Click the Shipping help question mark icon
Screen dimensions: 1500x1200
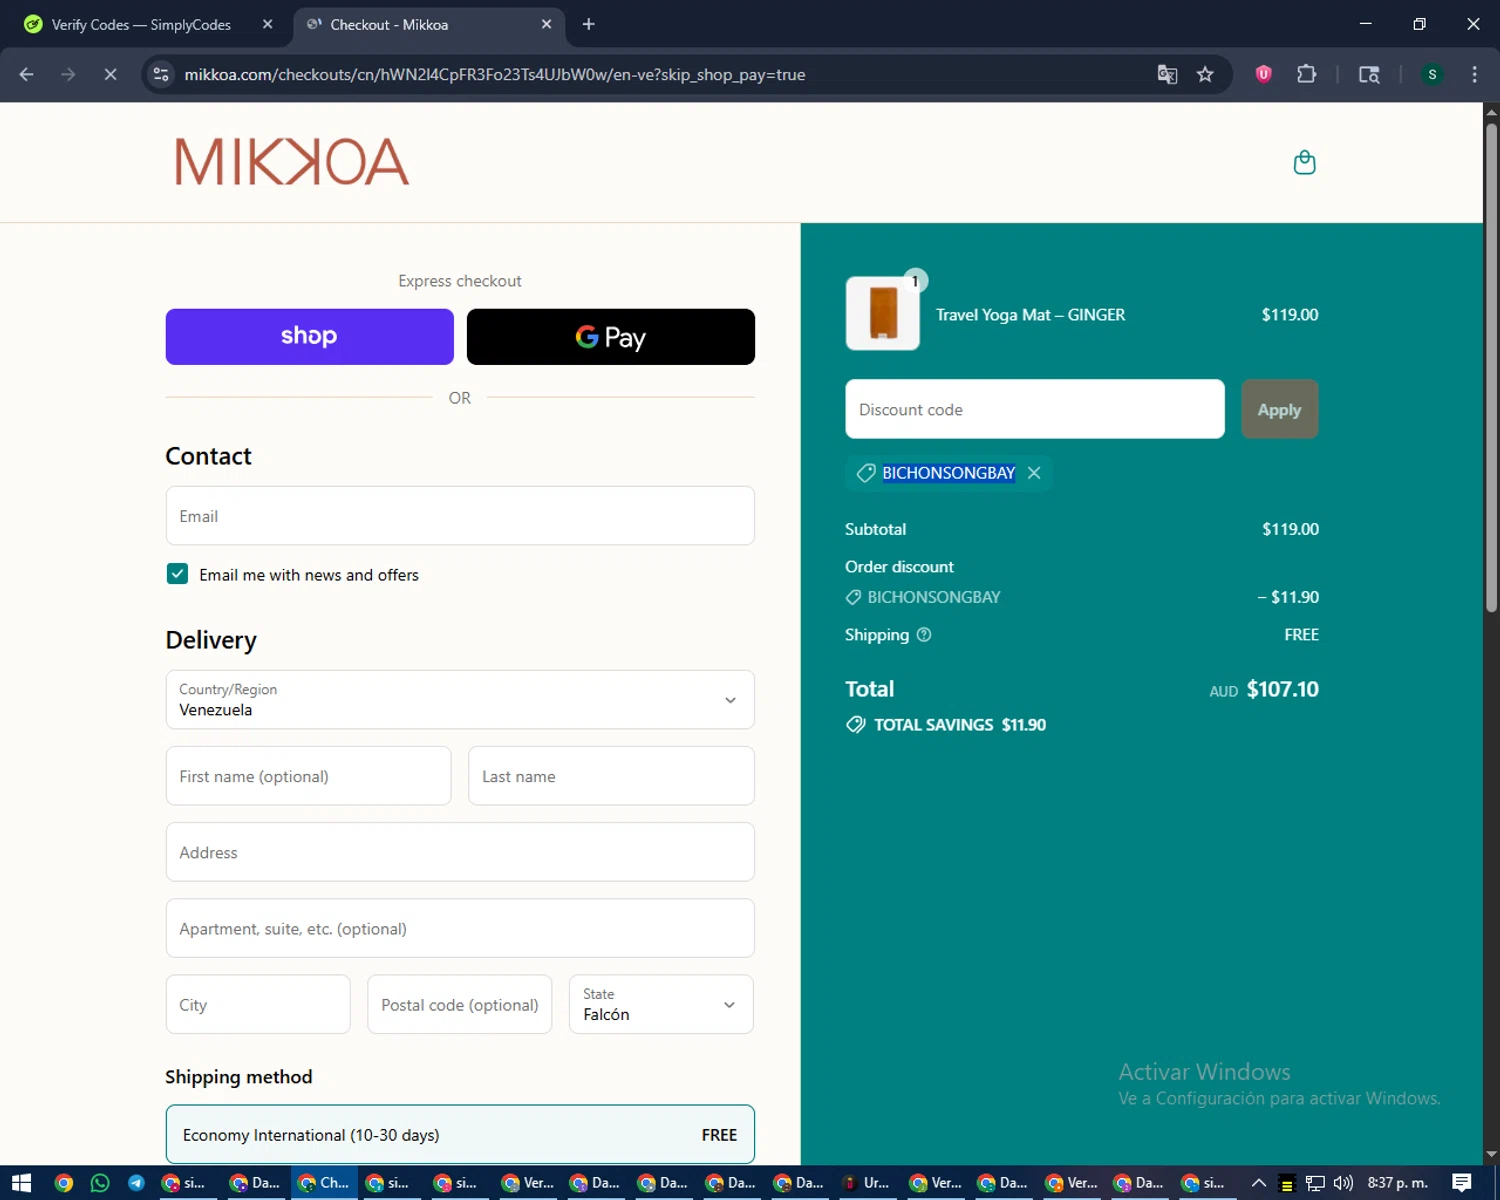(x=924, y=635)
